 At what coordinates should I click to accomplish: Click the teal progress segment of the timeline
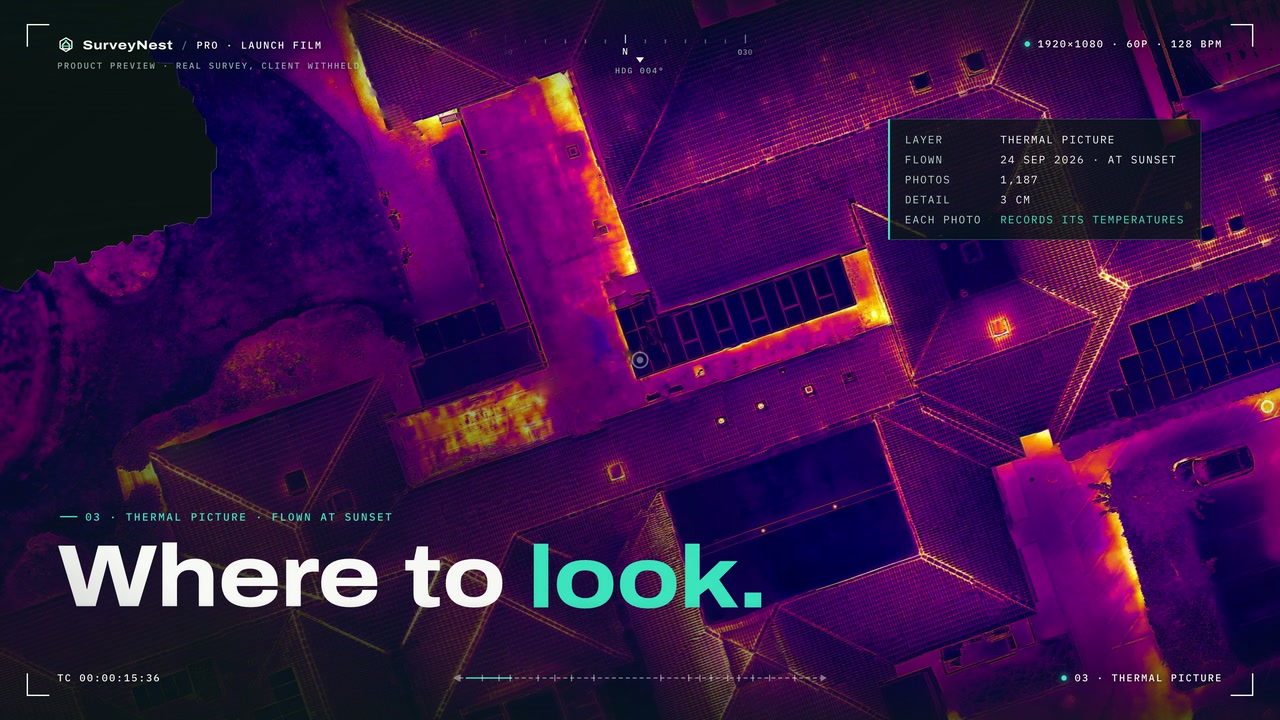pos(488,678)
